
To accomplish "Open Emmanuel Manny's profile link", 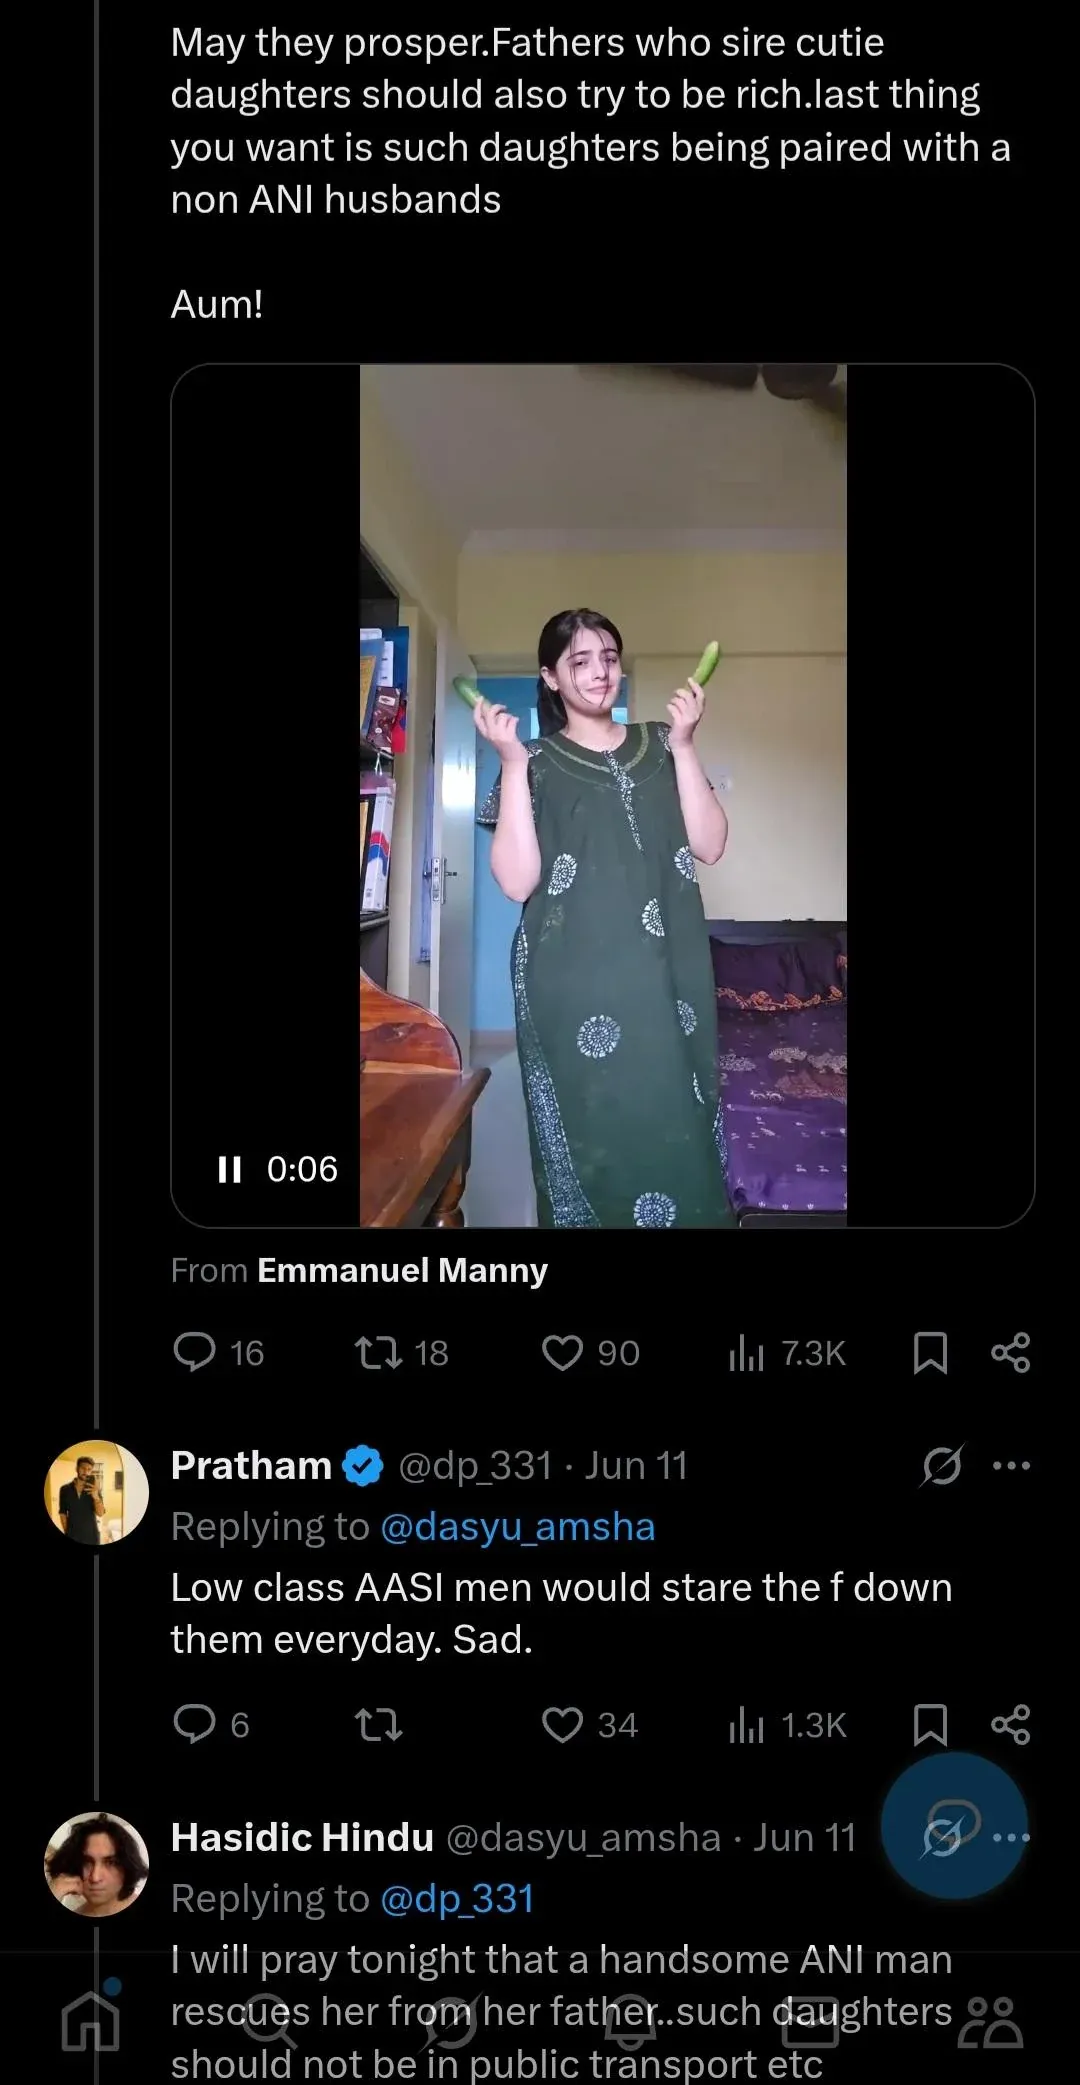I will click(x=402, y=1270).
